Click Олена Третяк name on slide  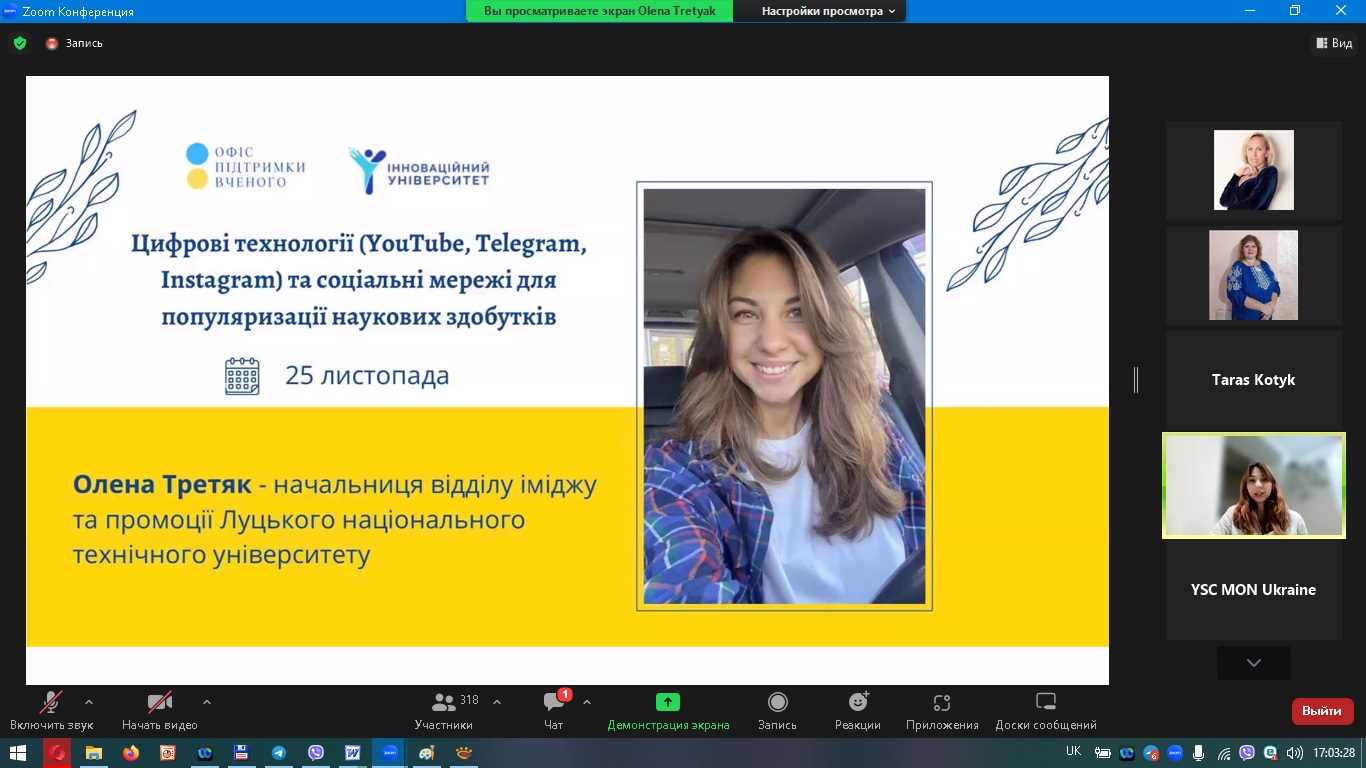point(161,485)
